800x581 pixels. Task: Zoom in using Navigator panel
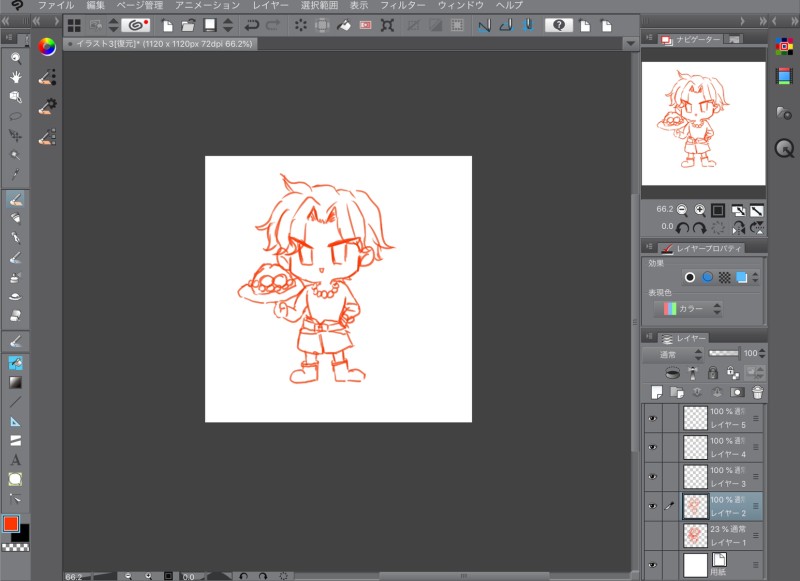(700, 210)
